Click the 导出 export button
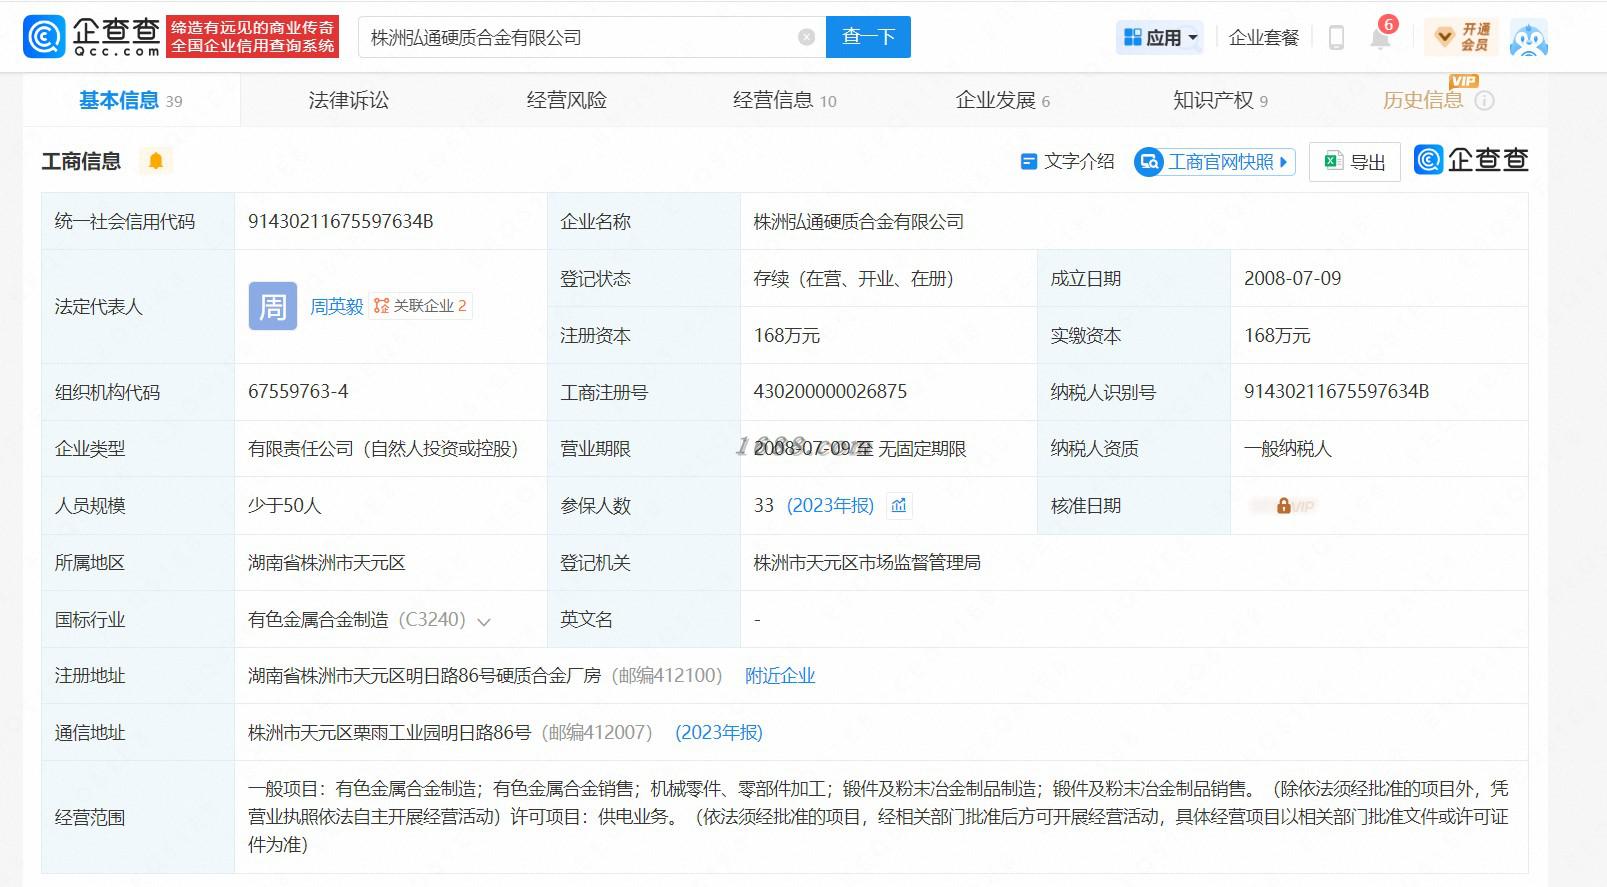 pyautogui.click(x=1355, y=161)
